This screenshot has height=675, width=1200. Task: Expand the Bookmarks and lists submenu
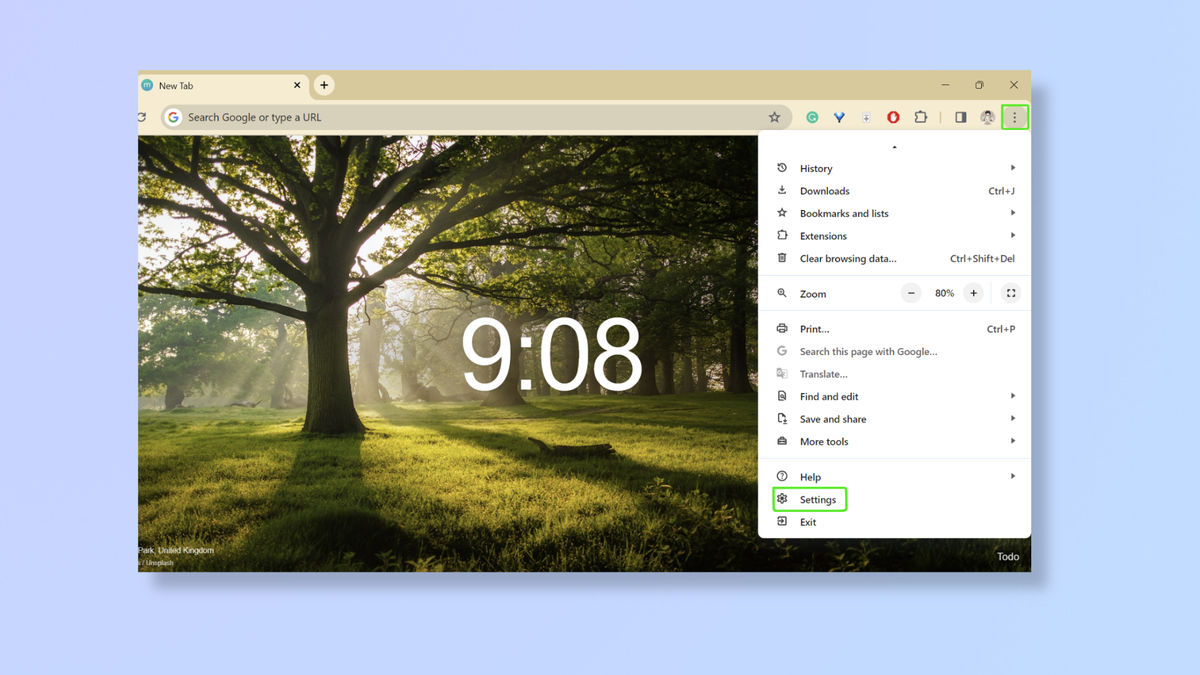(x=845, y=213)
